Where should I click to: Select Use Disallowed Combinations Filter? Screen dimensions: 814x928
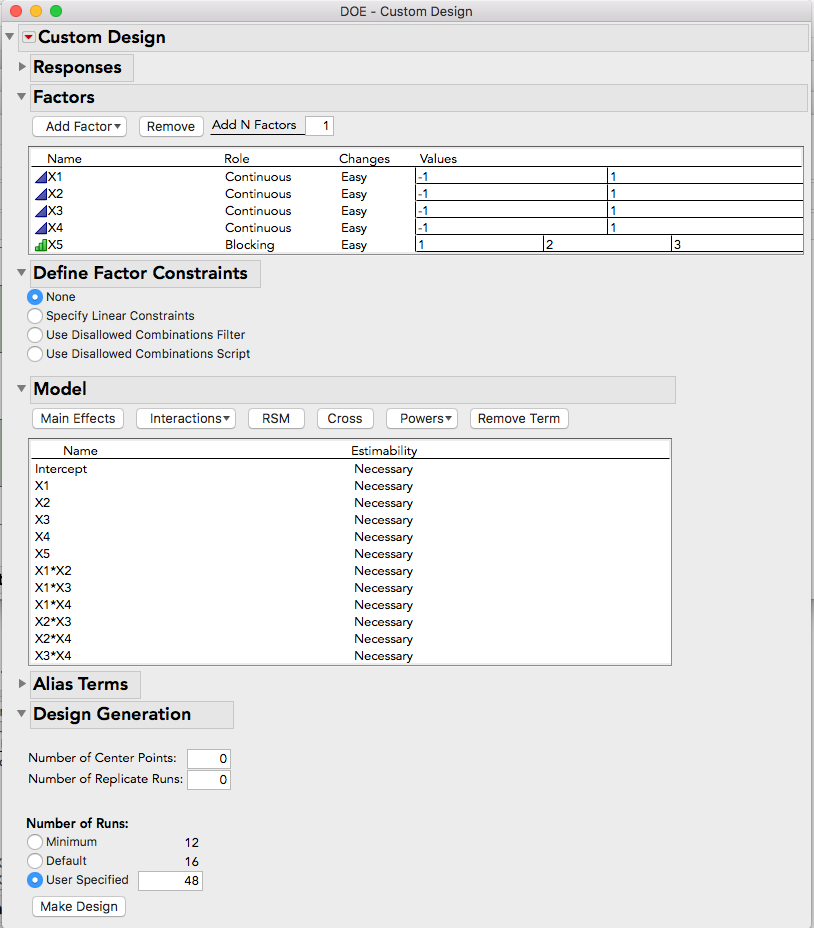tap(35, 335)
